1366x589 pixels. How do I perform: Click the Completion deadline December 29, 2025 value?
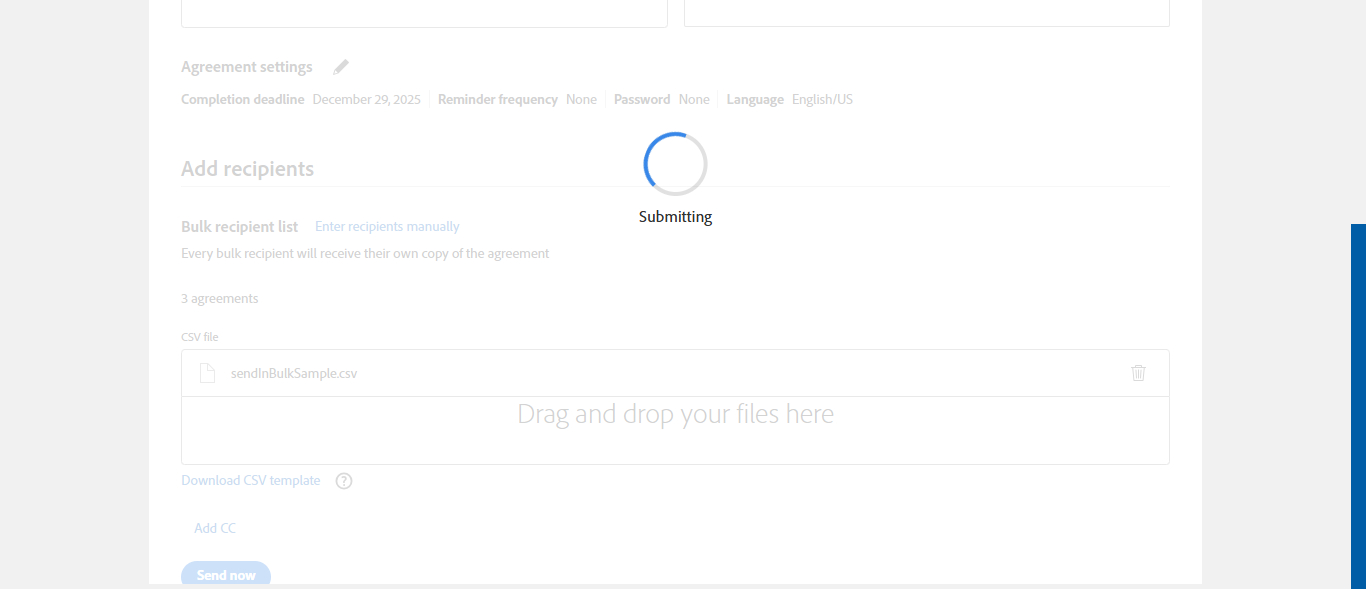click(366, 99)
